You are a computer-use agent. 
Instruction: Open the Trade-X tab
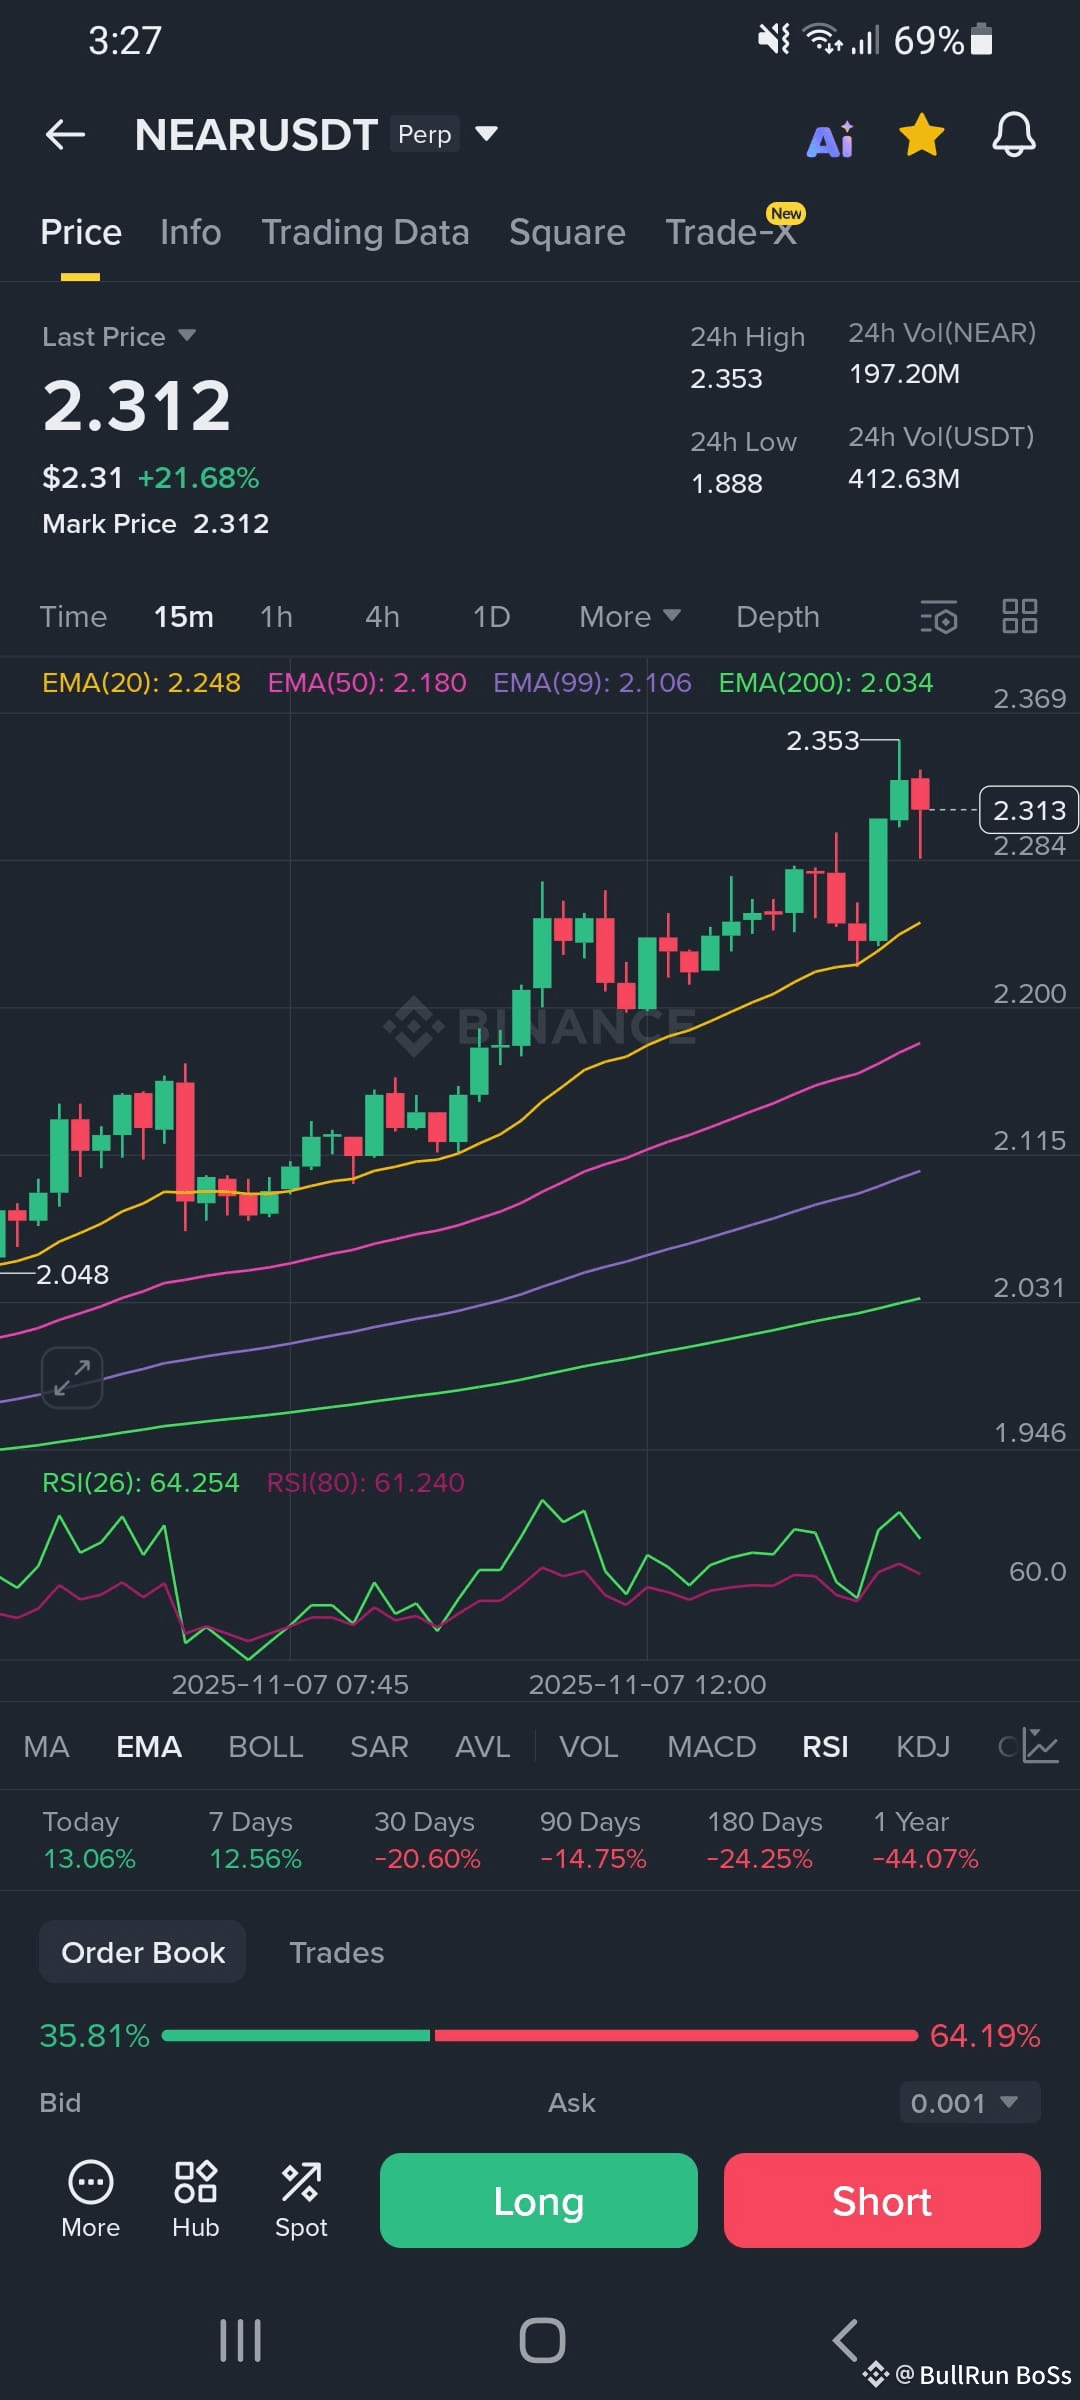(731, 232)
